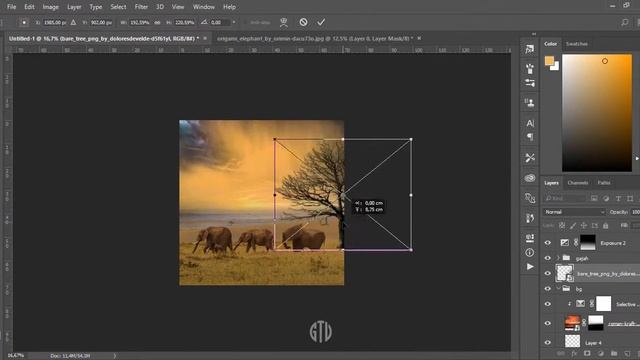Hide the roman-kraft layer
Image resolution: width=640 pixels, height=360 pixels.
point(548,323)
